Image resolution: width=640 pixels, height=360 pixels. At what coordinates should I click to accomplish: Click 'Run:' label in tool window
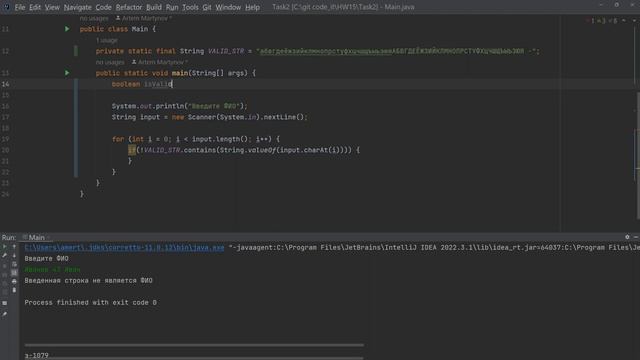point(9,237)
